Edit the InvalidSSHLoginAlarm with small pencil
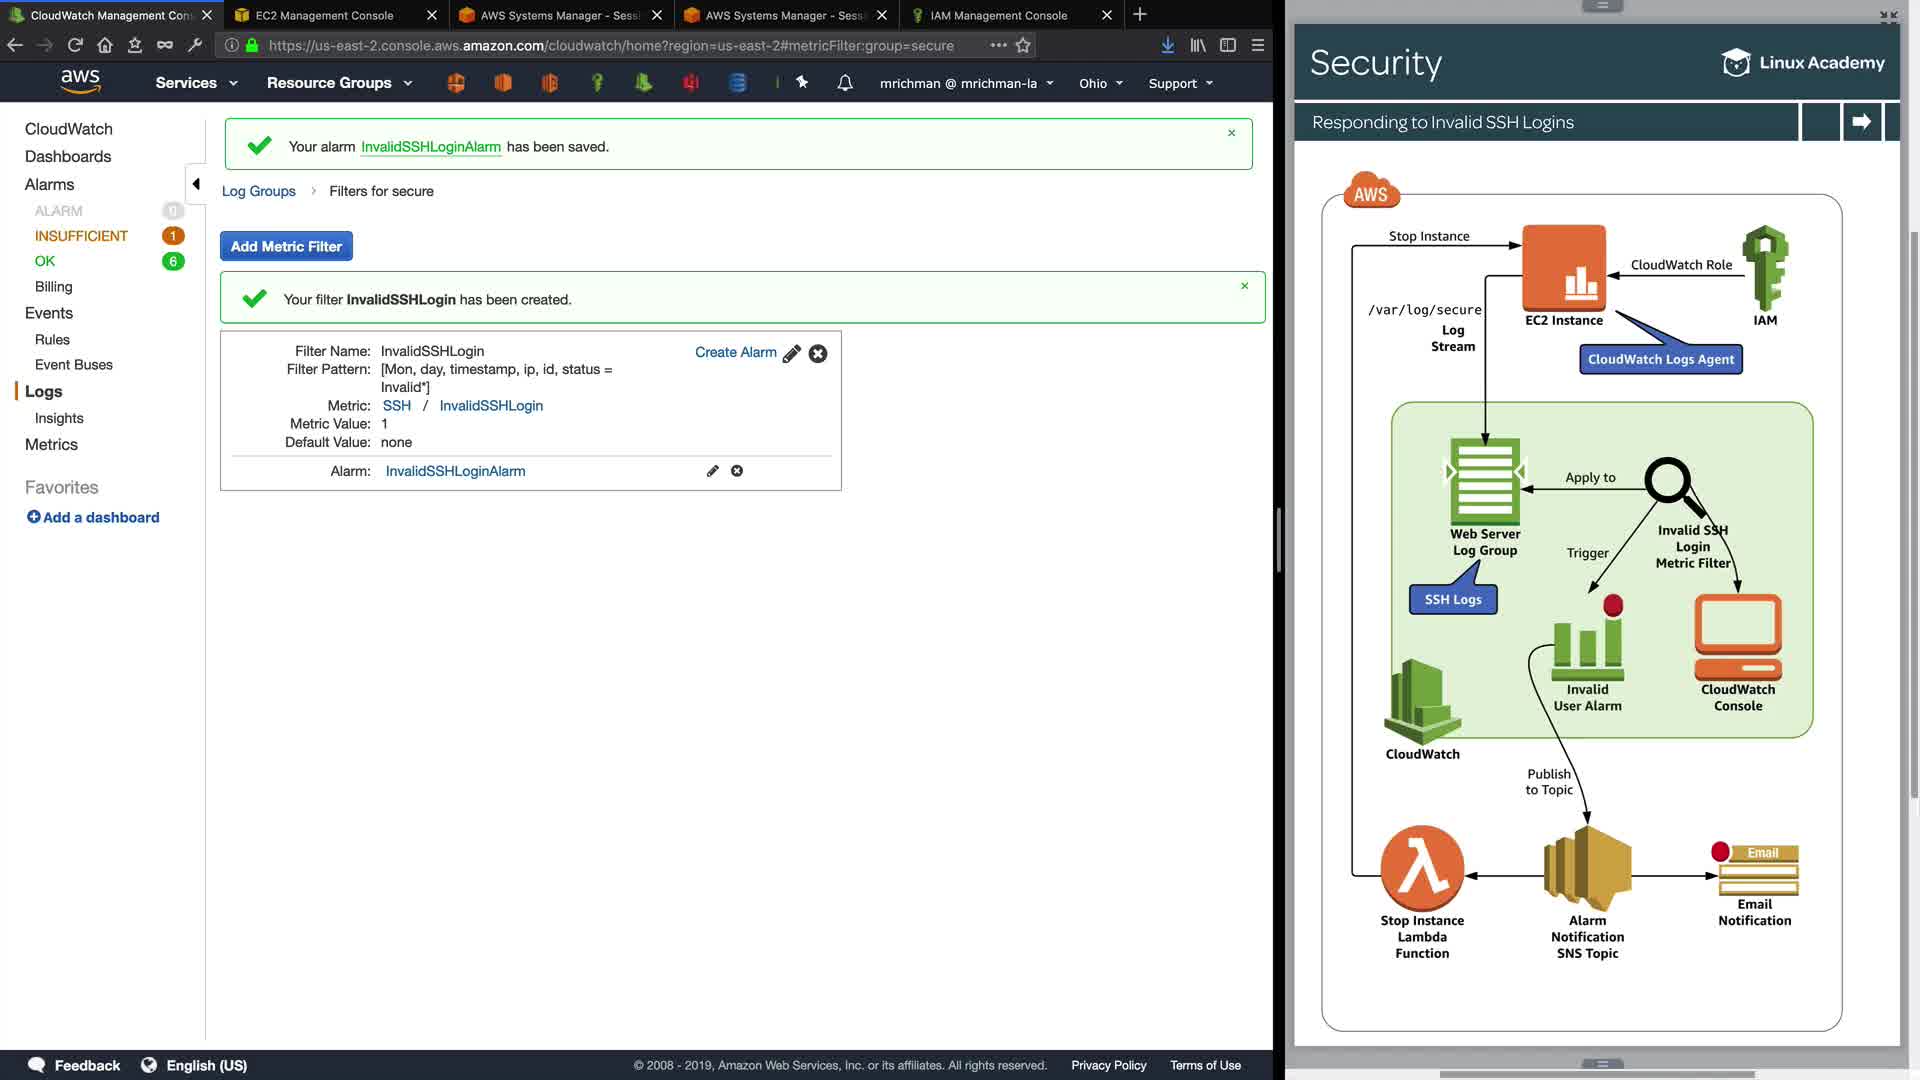This screenshot has height=1080, width=1920. point(713,471)
